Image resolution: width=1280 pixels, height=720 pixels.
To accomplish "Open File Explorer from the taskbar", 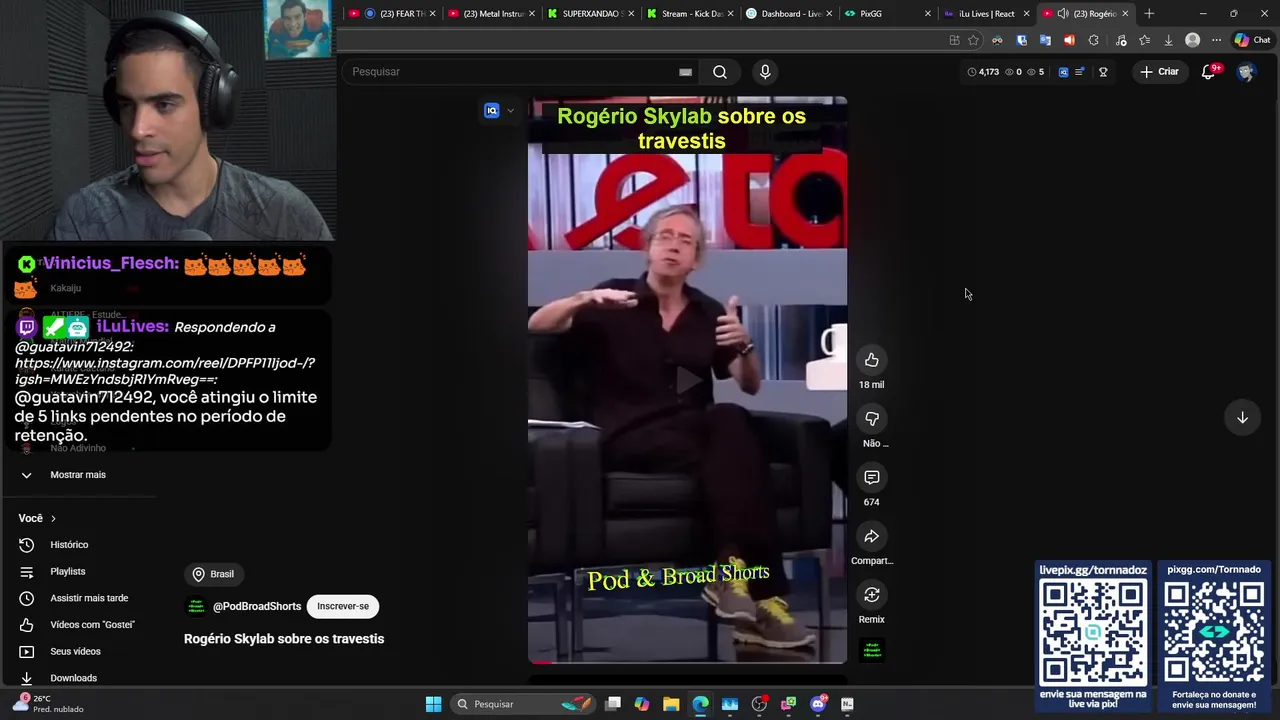I will pos(671,704).
